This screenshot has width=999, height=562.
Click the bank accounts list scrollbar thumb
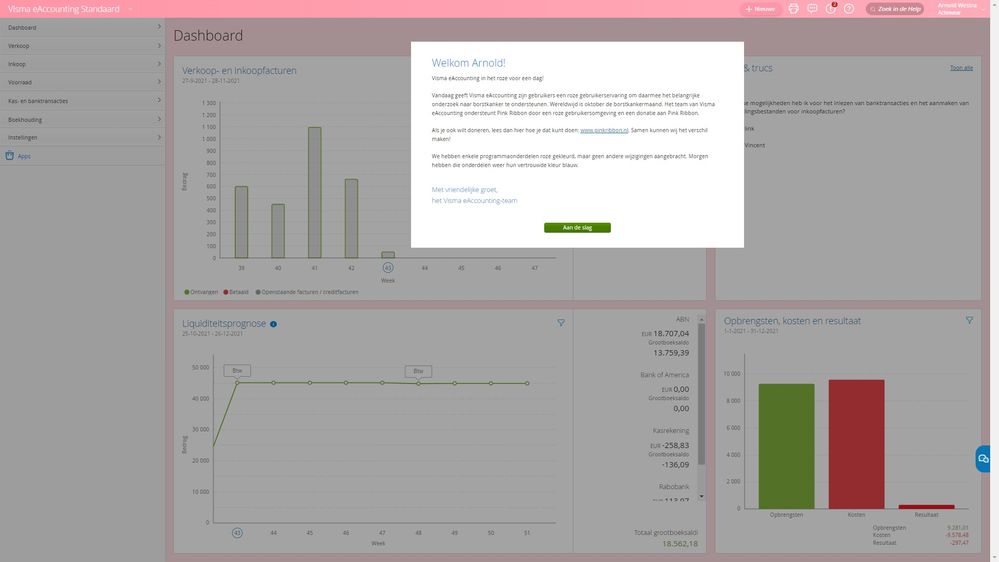(x=701, y=394)
